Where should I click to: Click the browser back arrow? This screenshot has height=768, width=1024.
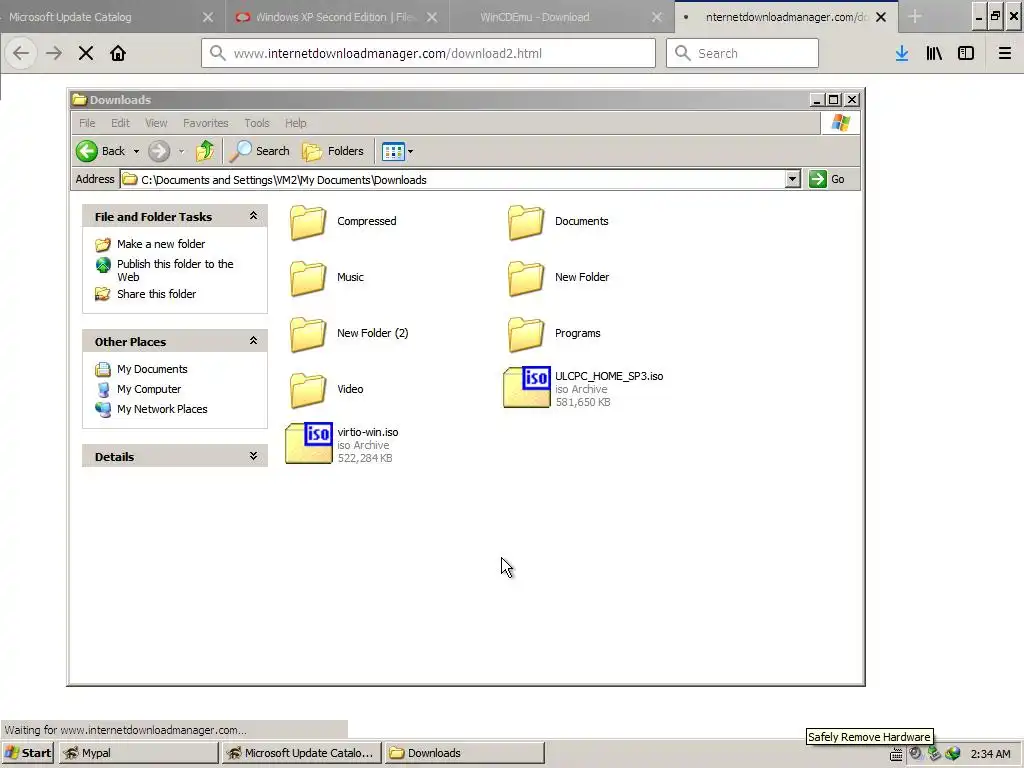tap(21, 54)
